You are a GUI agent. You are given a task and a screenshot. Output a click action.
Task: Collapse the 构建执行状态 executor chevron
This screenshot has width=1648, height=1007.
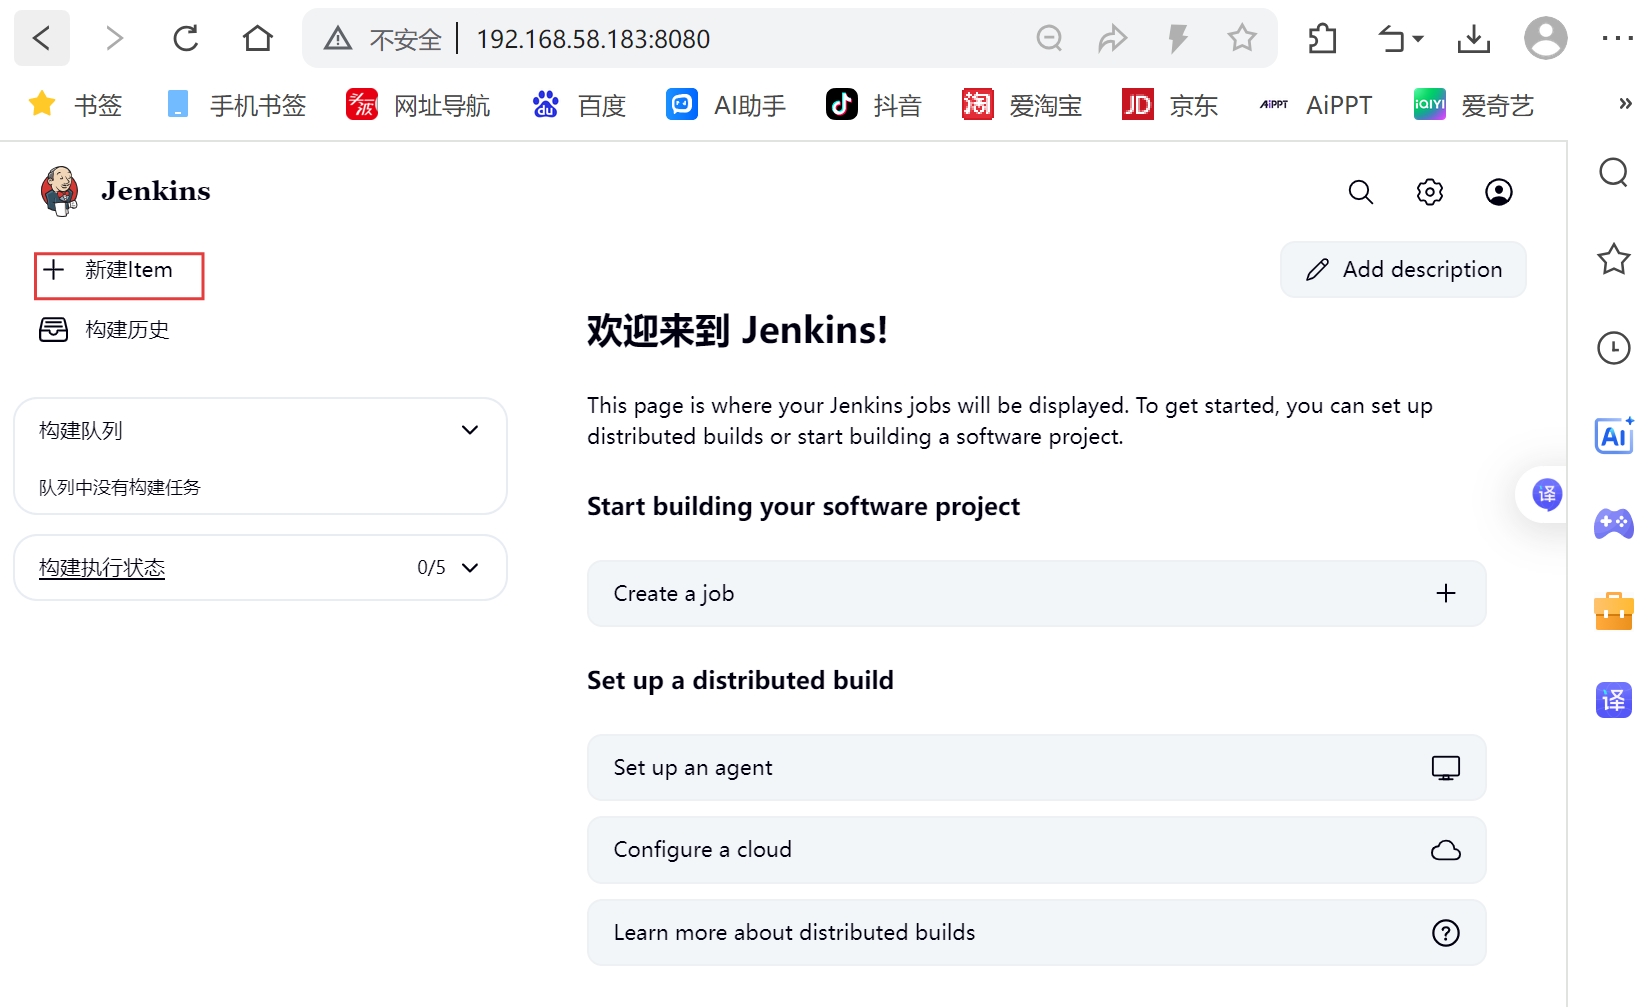(470, 568)
